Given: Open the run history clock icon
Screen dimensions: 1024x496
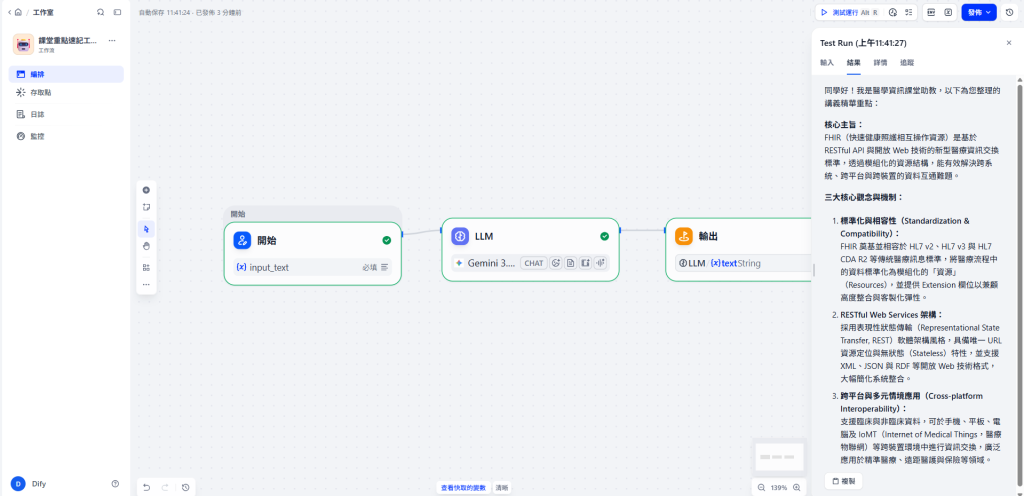Looking at the screenshot, I should click(893, 12).
